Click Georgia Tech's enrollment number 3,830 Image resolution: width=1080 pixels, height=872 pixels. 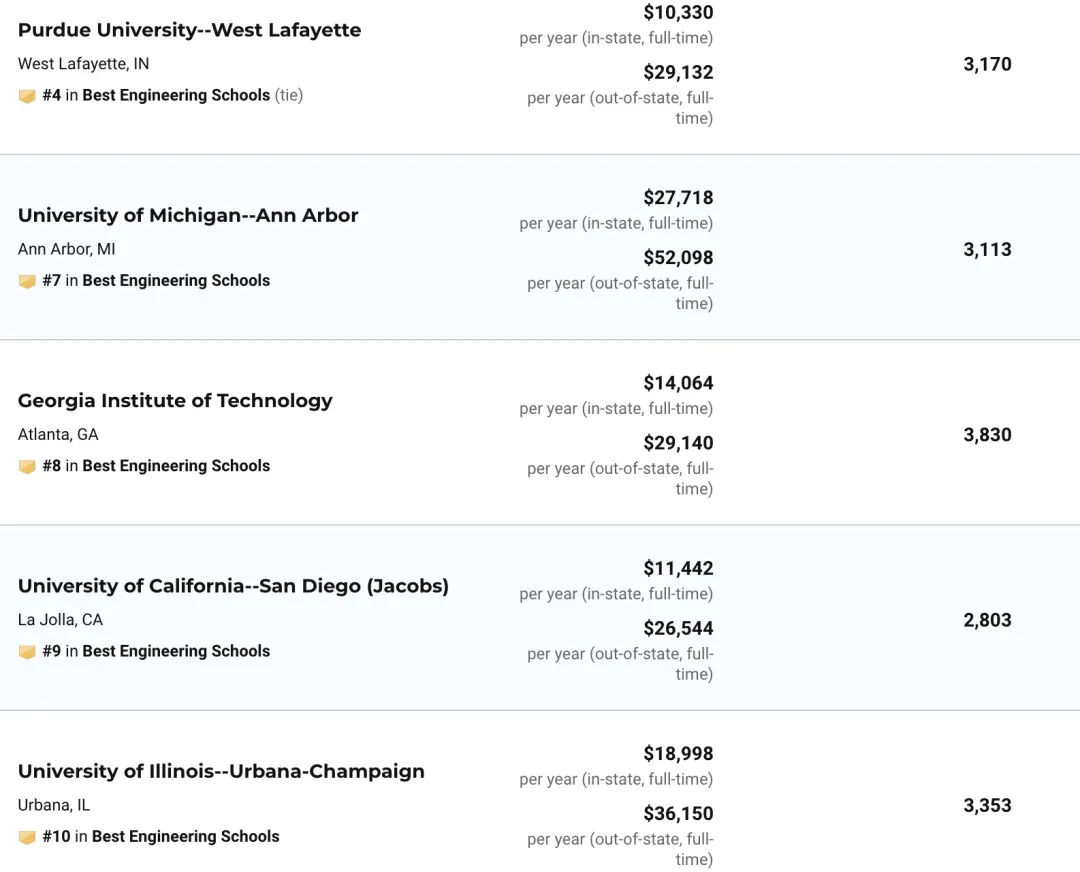point(987,435)
